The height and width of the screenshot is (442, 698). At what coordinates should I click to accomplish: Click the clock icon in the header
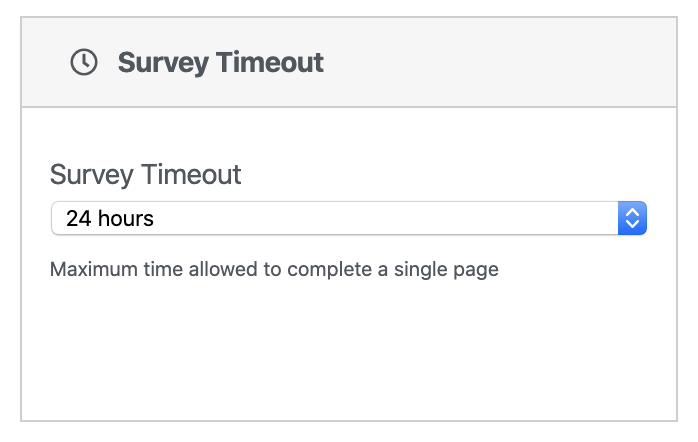coord(84,62)
